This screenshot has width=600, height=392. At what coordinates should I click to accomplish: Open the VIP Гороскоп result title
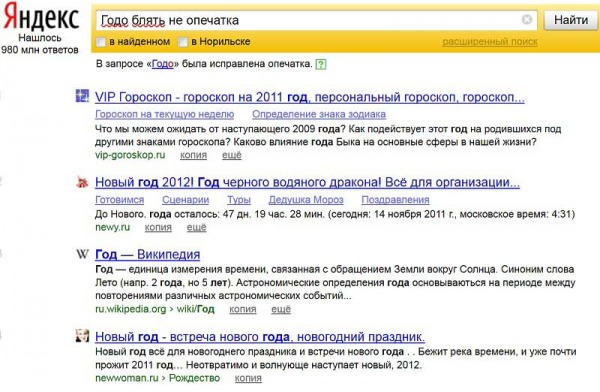[x=310, y=97]
